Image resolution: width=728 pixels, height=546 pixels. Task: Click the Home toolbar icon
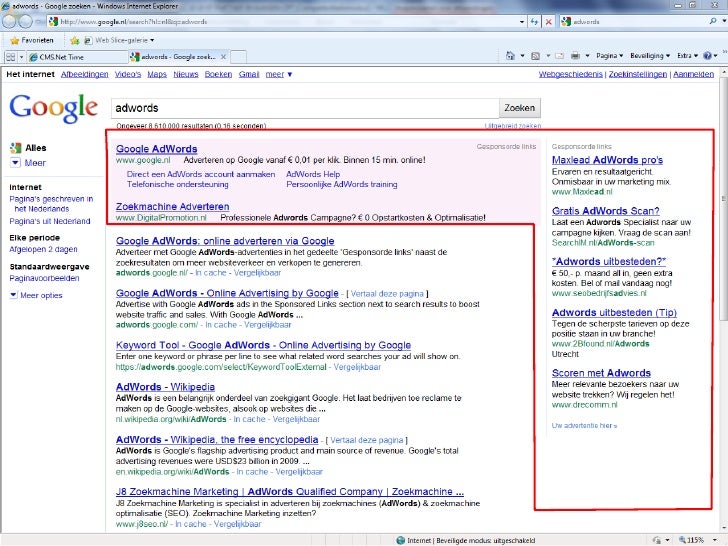click(510, 56)
